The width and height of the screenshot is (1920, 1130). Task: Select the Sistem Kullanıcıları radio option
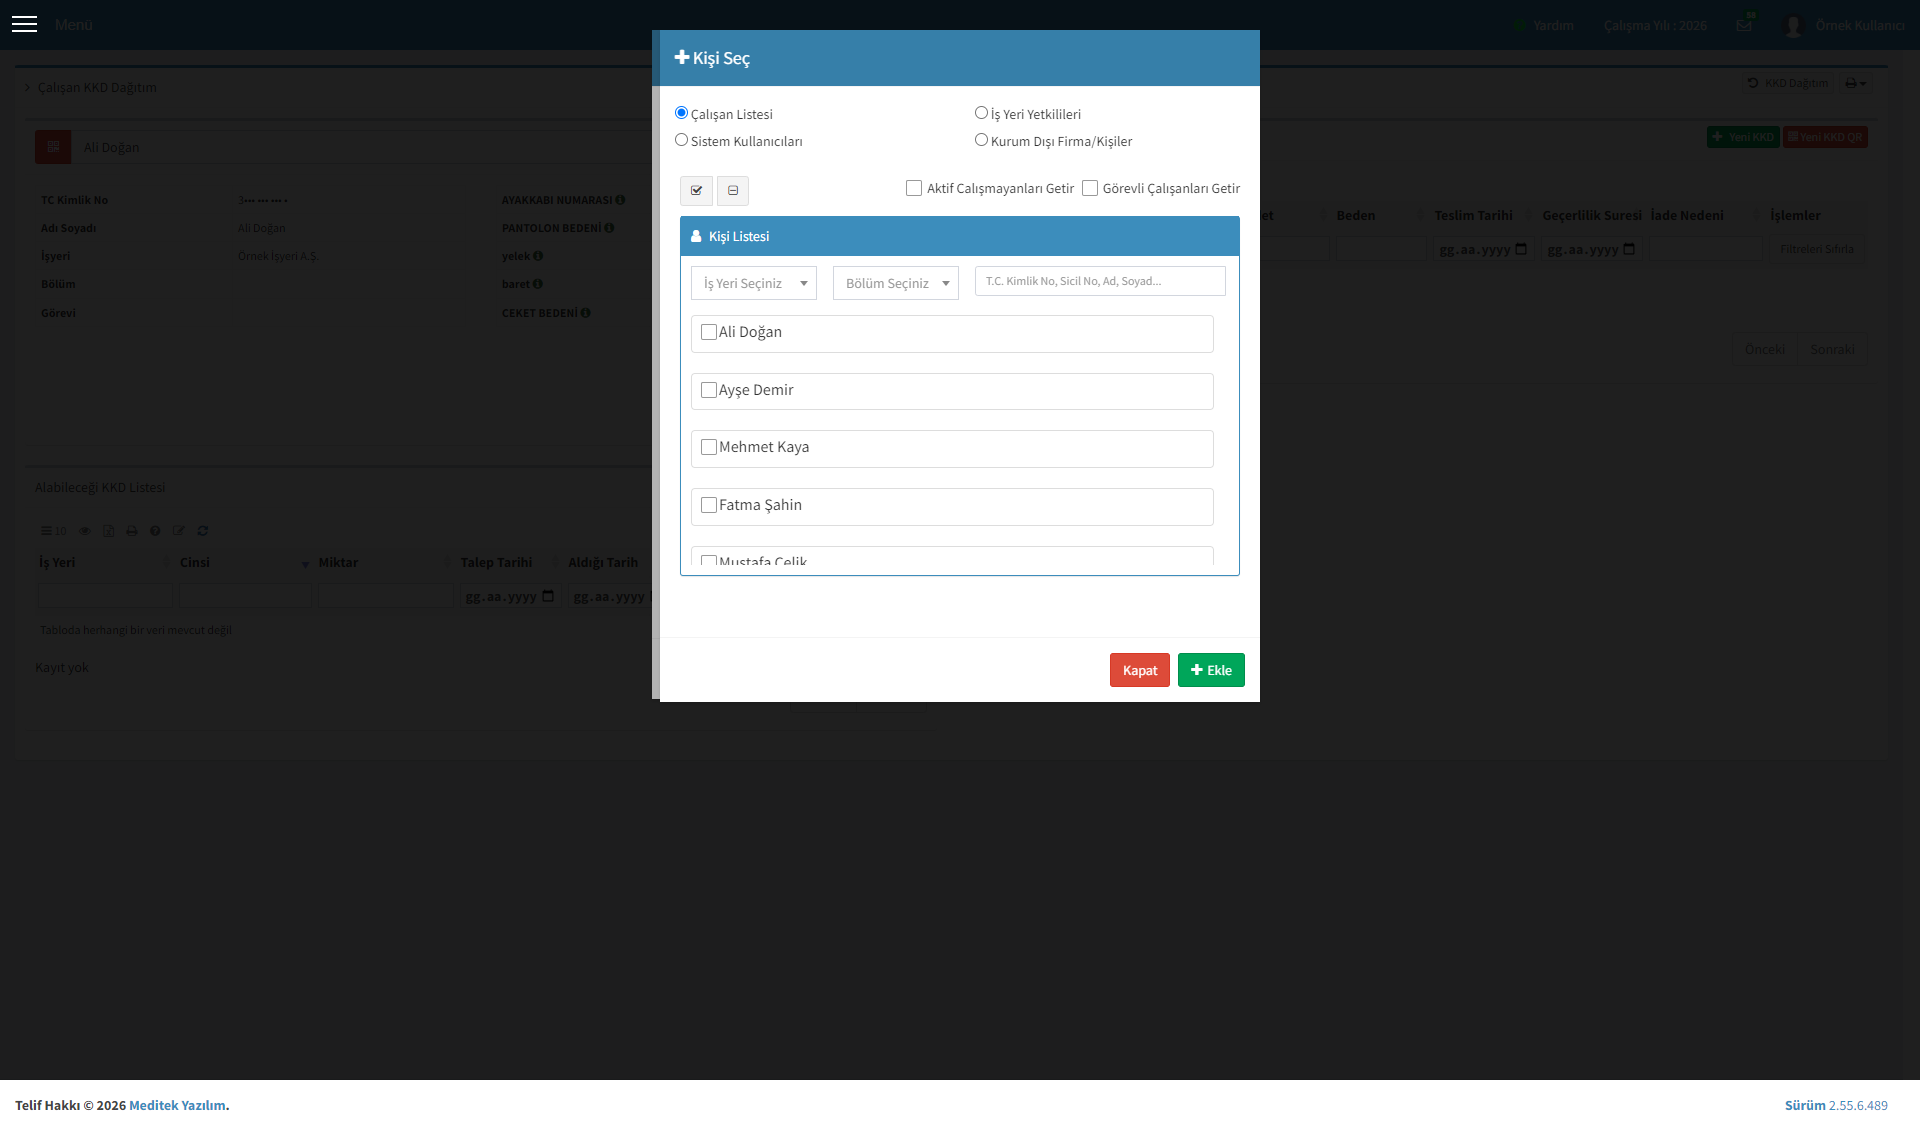coord(681,140)
